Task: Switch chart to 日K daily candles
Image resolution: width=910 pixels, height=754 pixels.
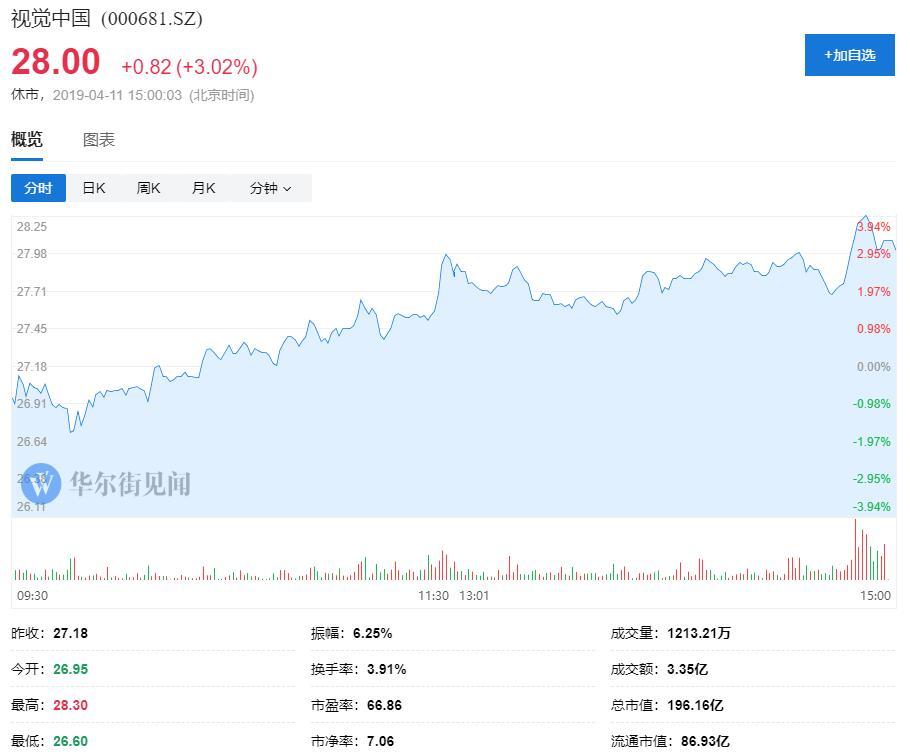Action: point(93,188)
